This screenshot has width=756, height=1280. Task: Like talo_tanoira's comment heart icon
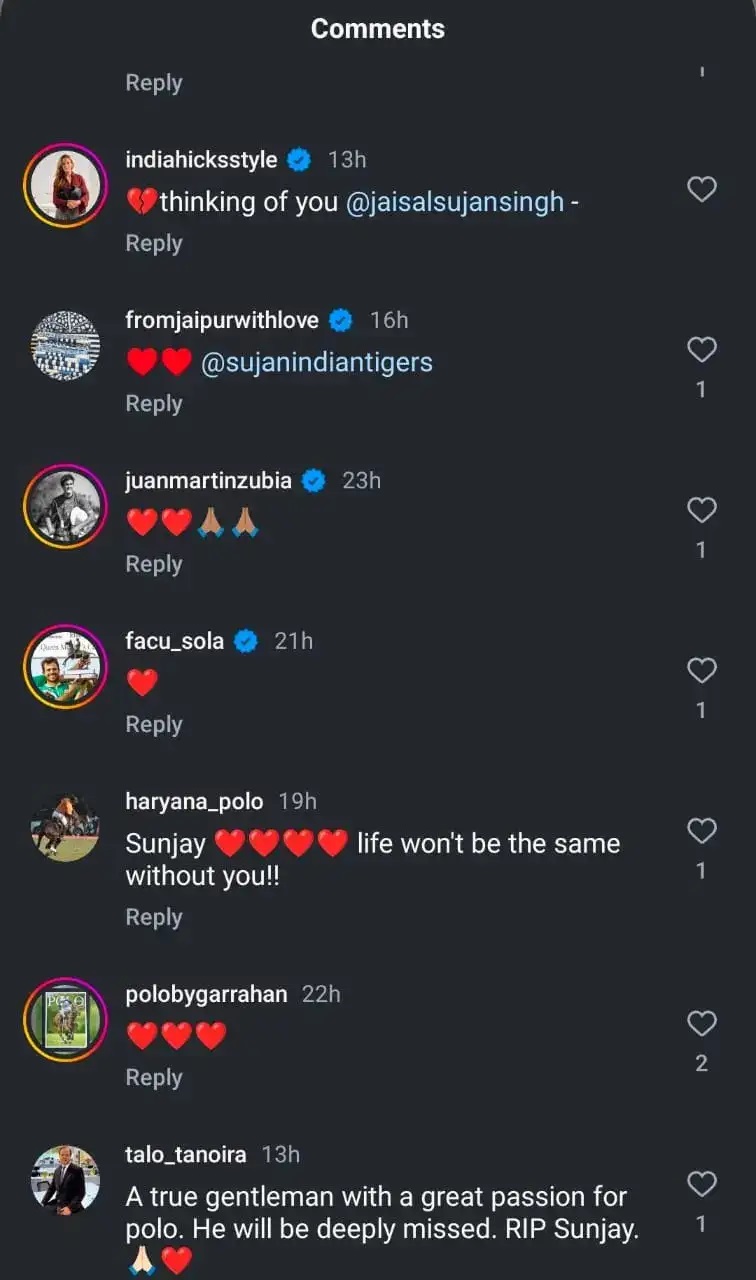tap(702, 1184)
